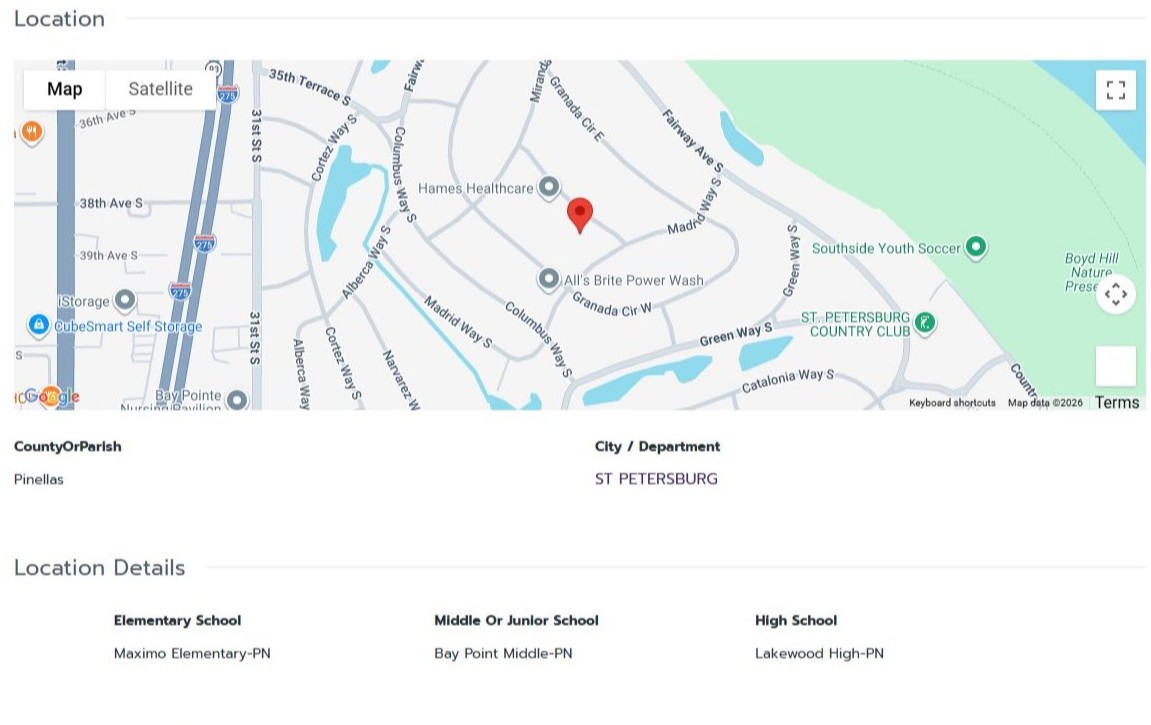
Task: Open the Keyboard shortcuts map link
Action: (952, 403)
